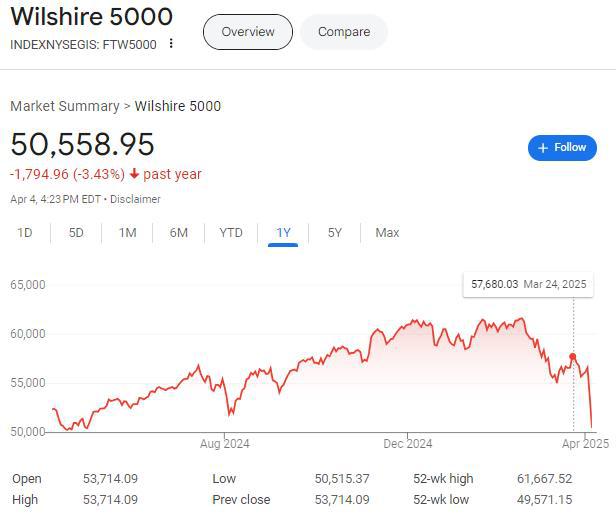Select the 1Y time range

pos(283,233)
